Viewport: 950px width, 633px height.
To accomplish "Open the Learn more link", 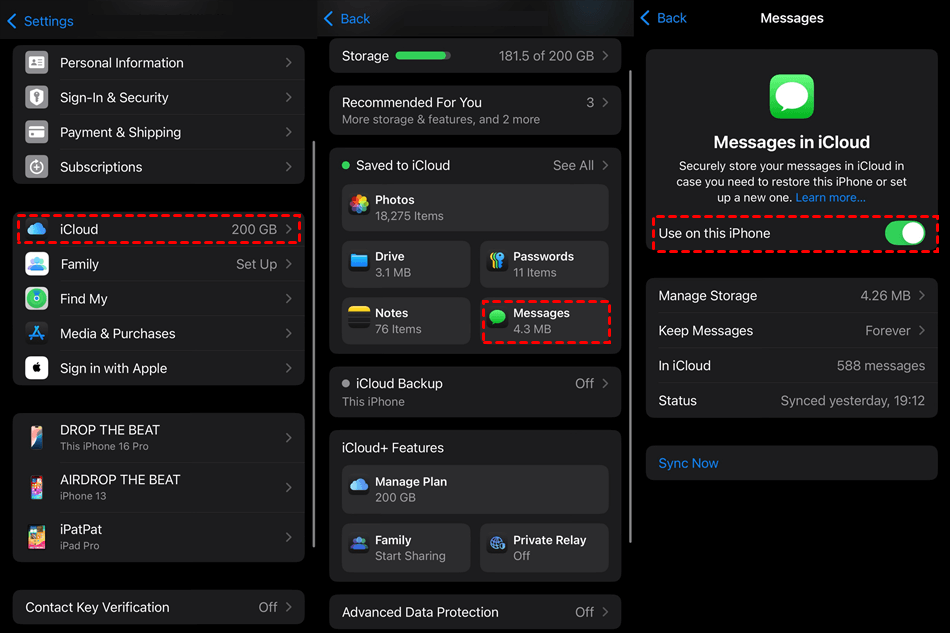I will 830,197.
